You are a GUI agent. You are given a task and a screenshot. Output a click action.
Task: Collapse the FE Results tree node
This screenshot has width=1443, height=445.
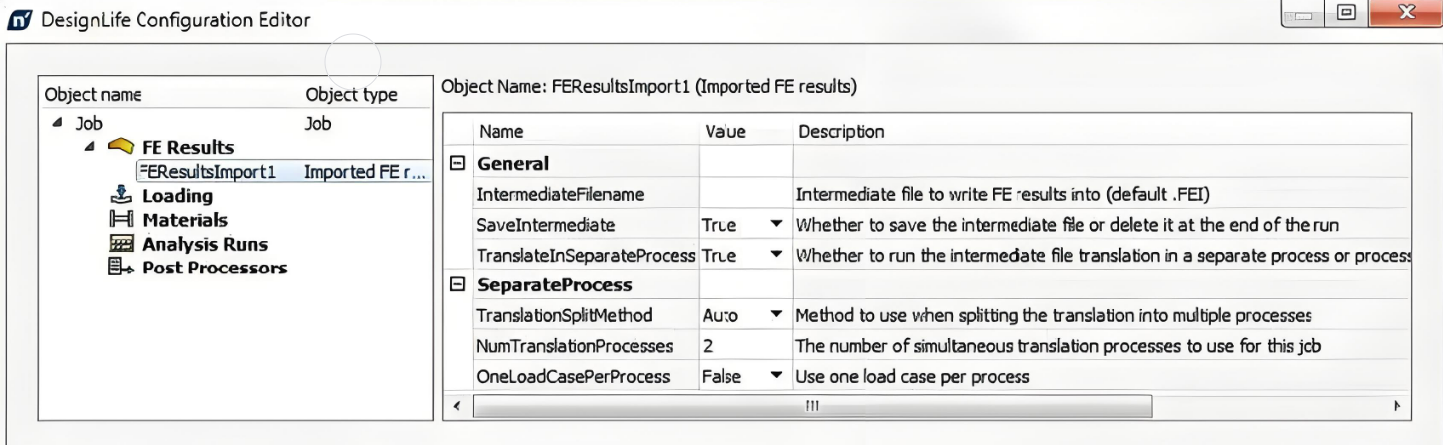point(91,148)
